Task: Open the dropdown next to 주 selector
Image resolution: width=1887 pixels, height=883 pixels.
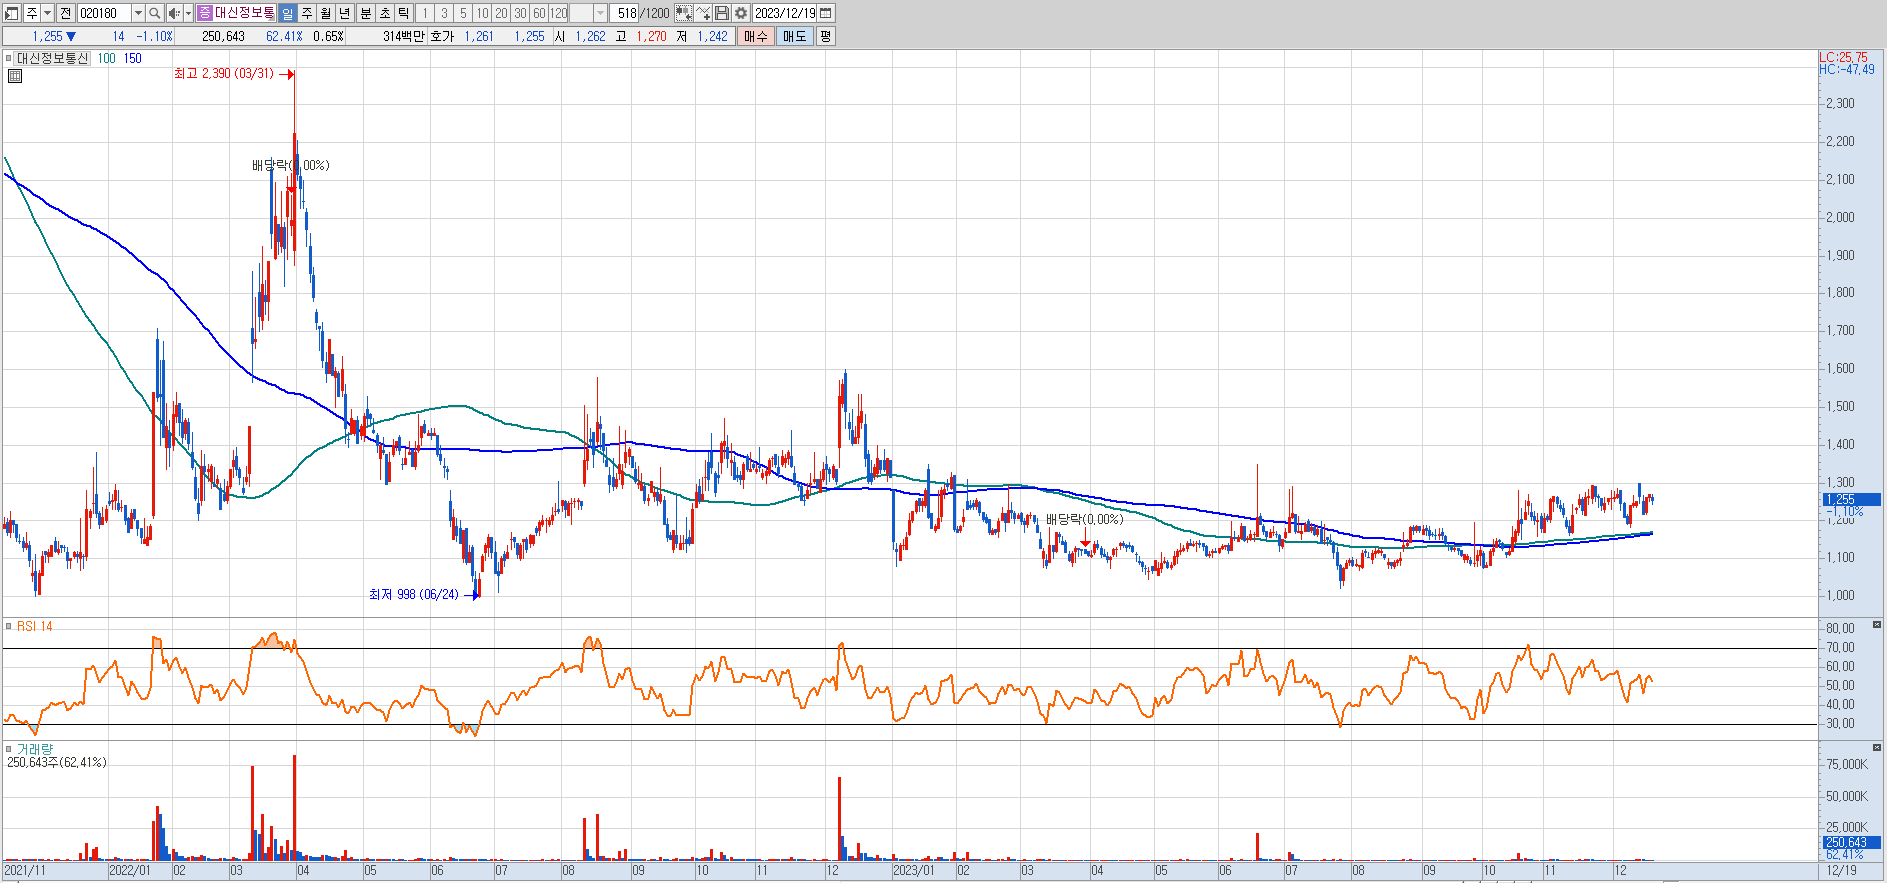Action: pyautogui.click(x=47, y=13)
